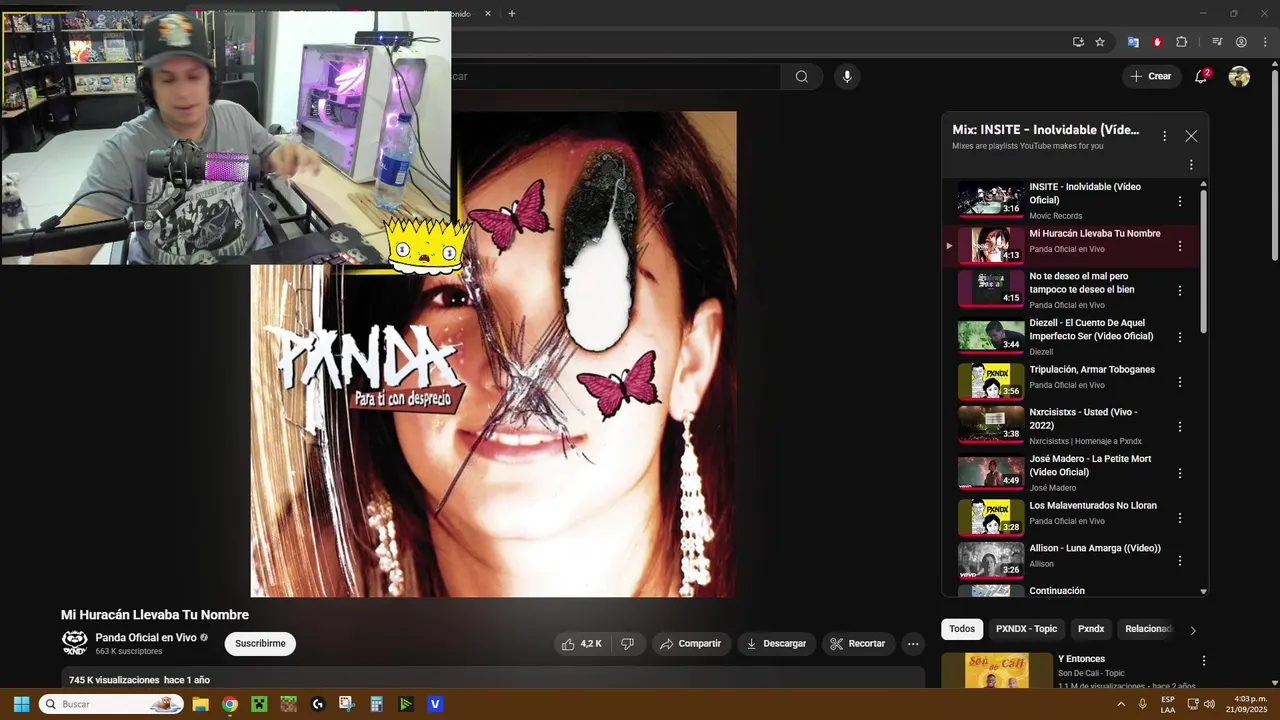Open José Madero - La Petite Mort title
1280x720 pixels.
1090,465
